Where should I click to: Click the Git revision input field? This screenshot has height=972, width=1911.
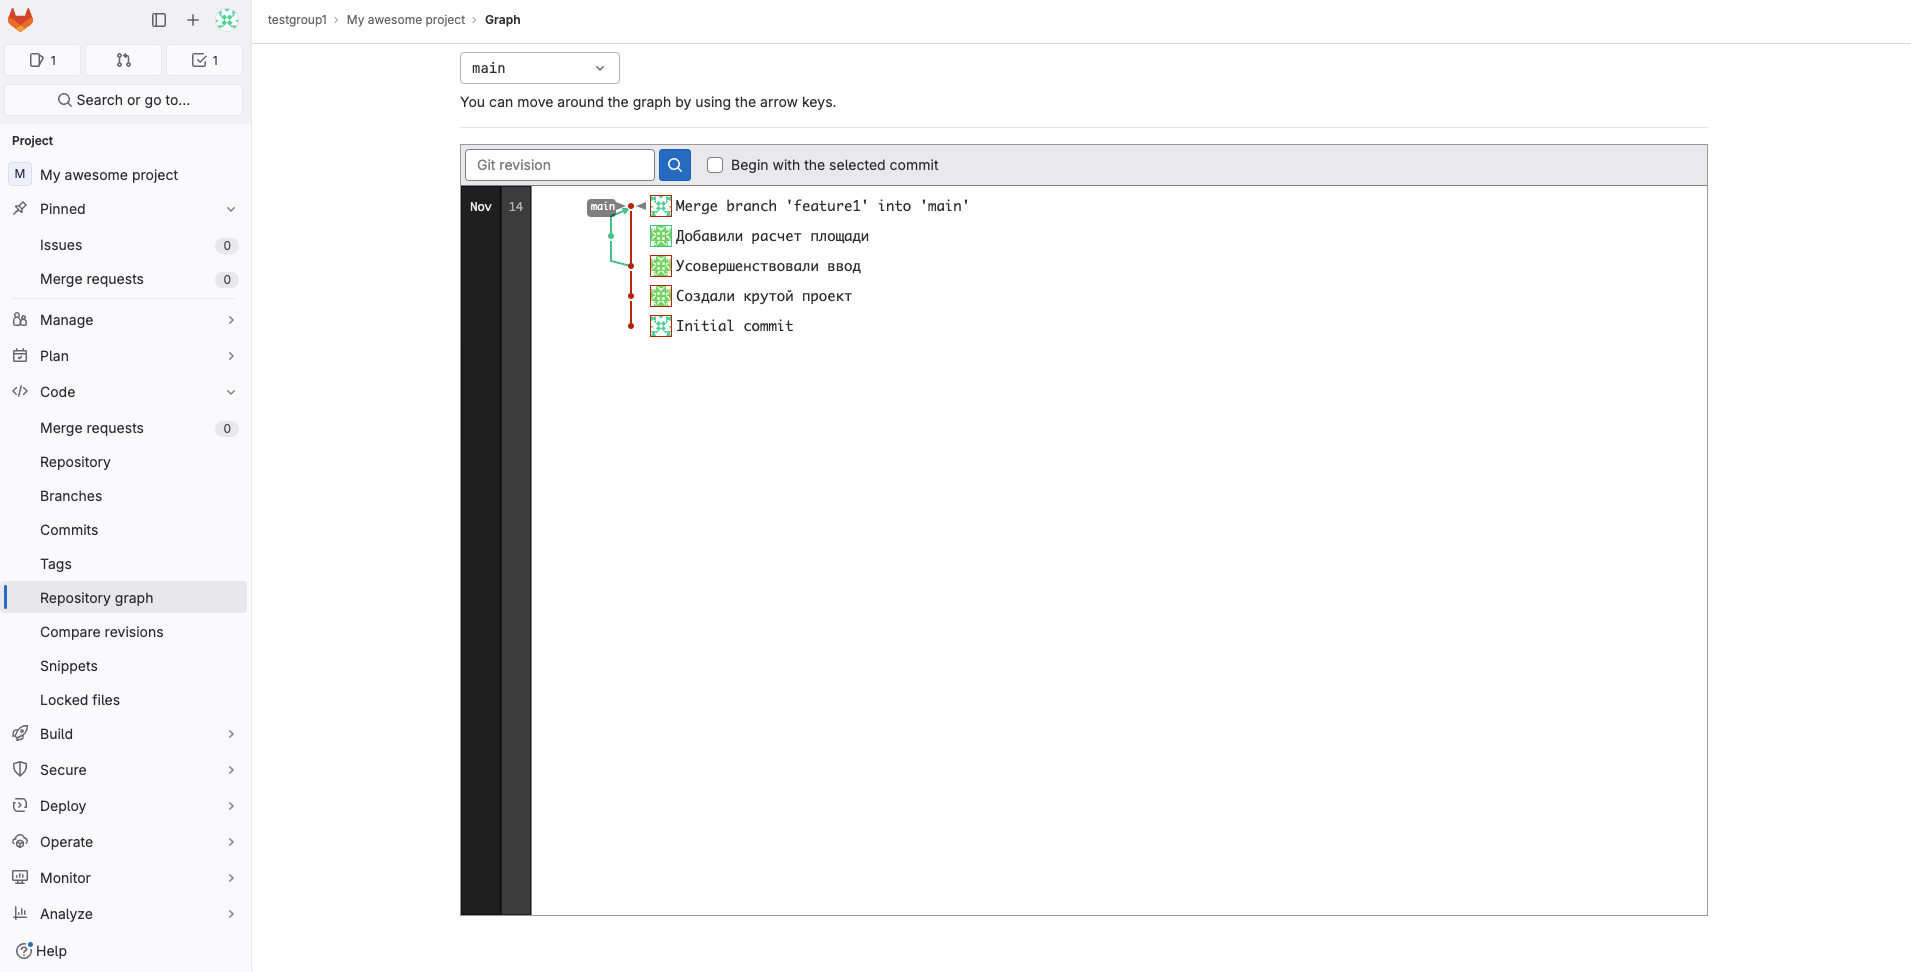[559, 165]
